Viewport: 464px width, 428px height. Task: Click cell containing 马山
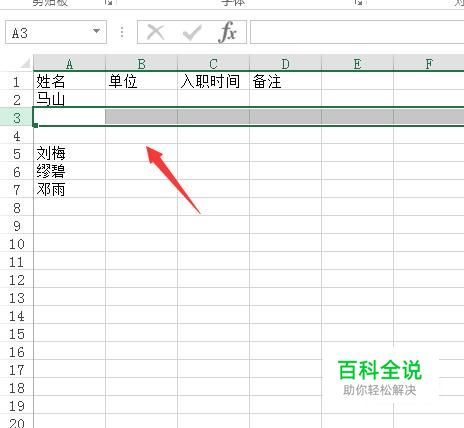point(69,99)
